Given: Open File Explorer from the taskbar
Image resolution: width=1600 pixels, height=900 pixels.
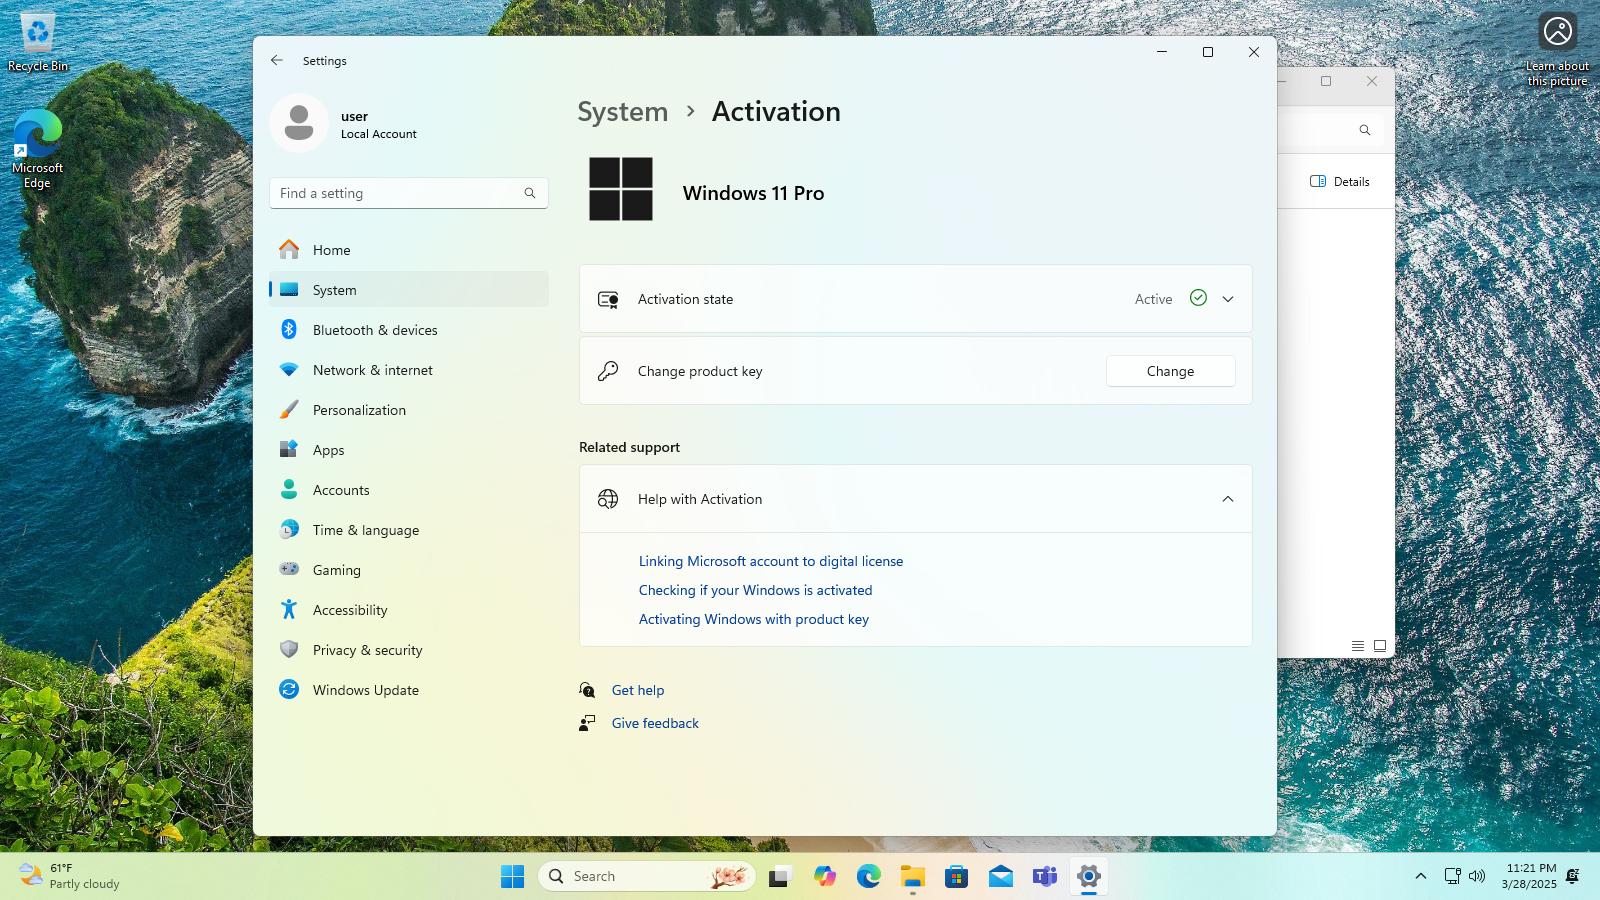Looking at the screenshot, I should 913,877.
